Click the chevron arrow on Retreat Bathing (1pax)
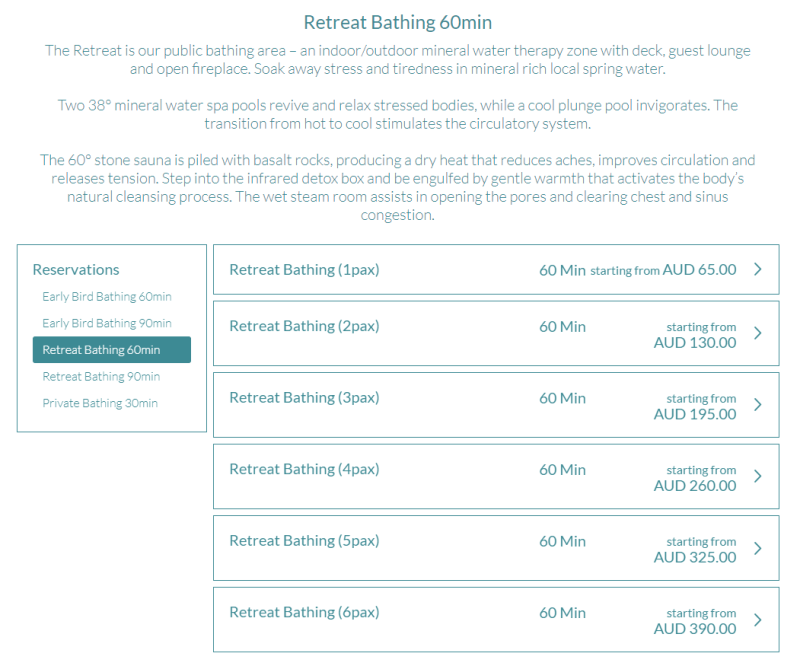The image size is (800, 666). pos(758,269)
